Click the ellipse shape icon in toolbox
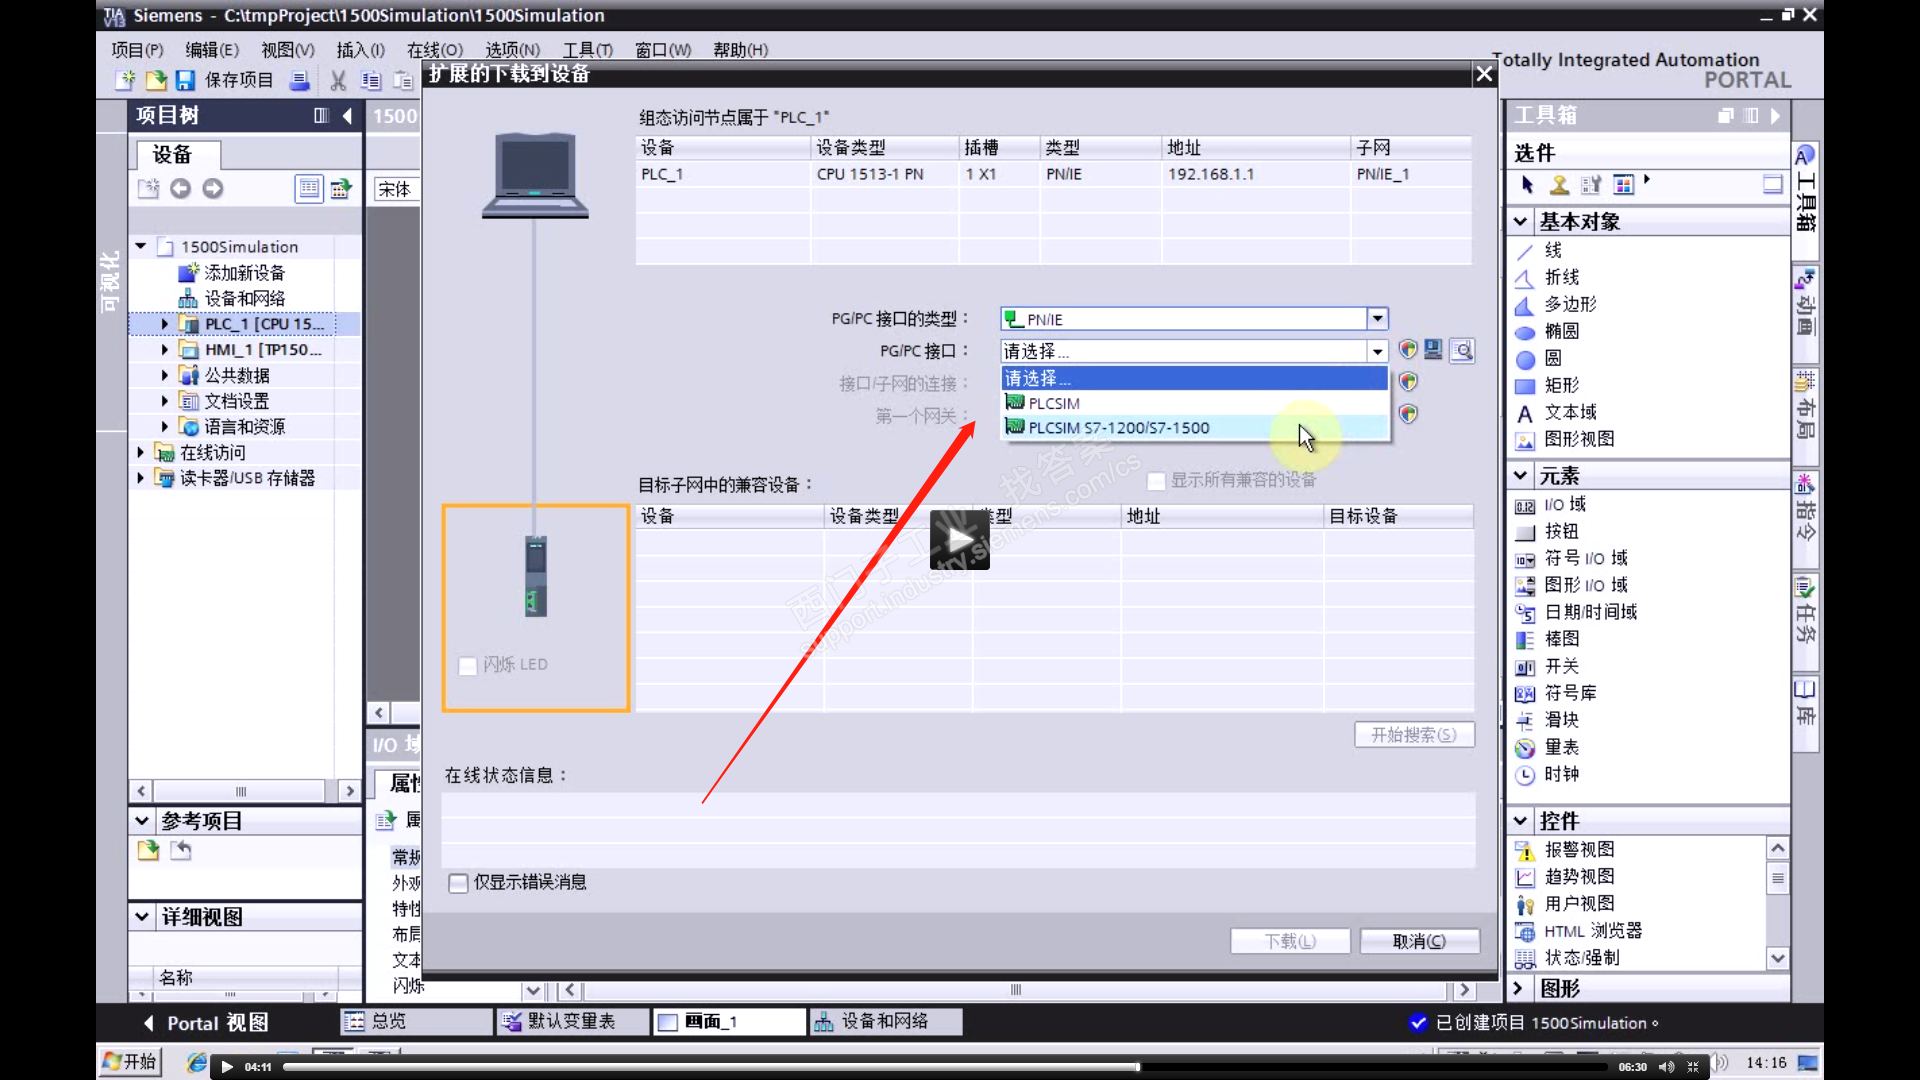The height and width of the screenshot is (1080, 1920). click(1525, 332)
